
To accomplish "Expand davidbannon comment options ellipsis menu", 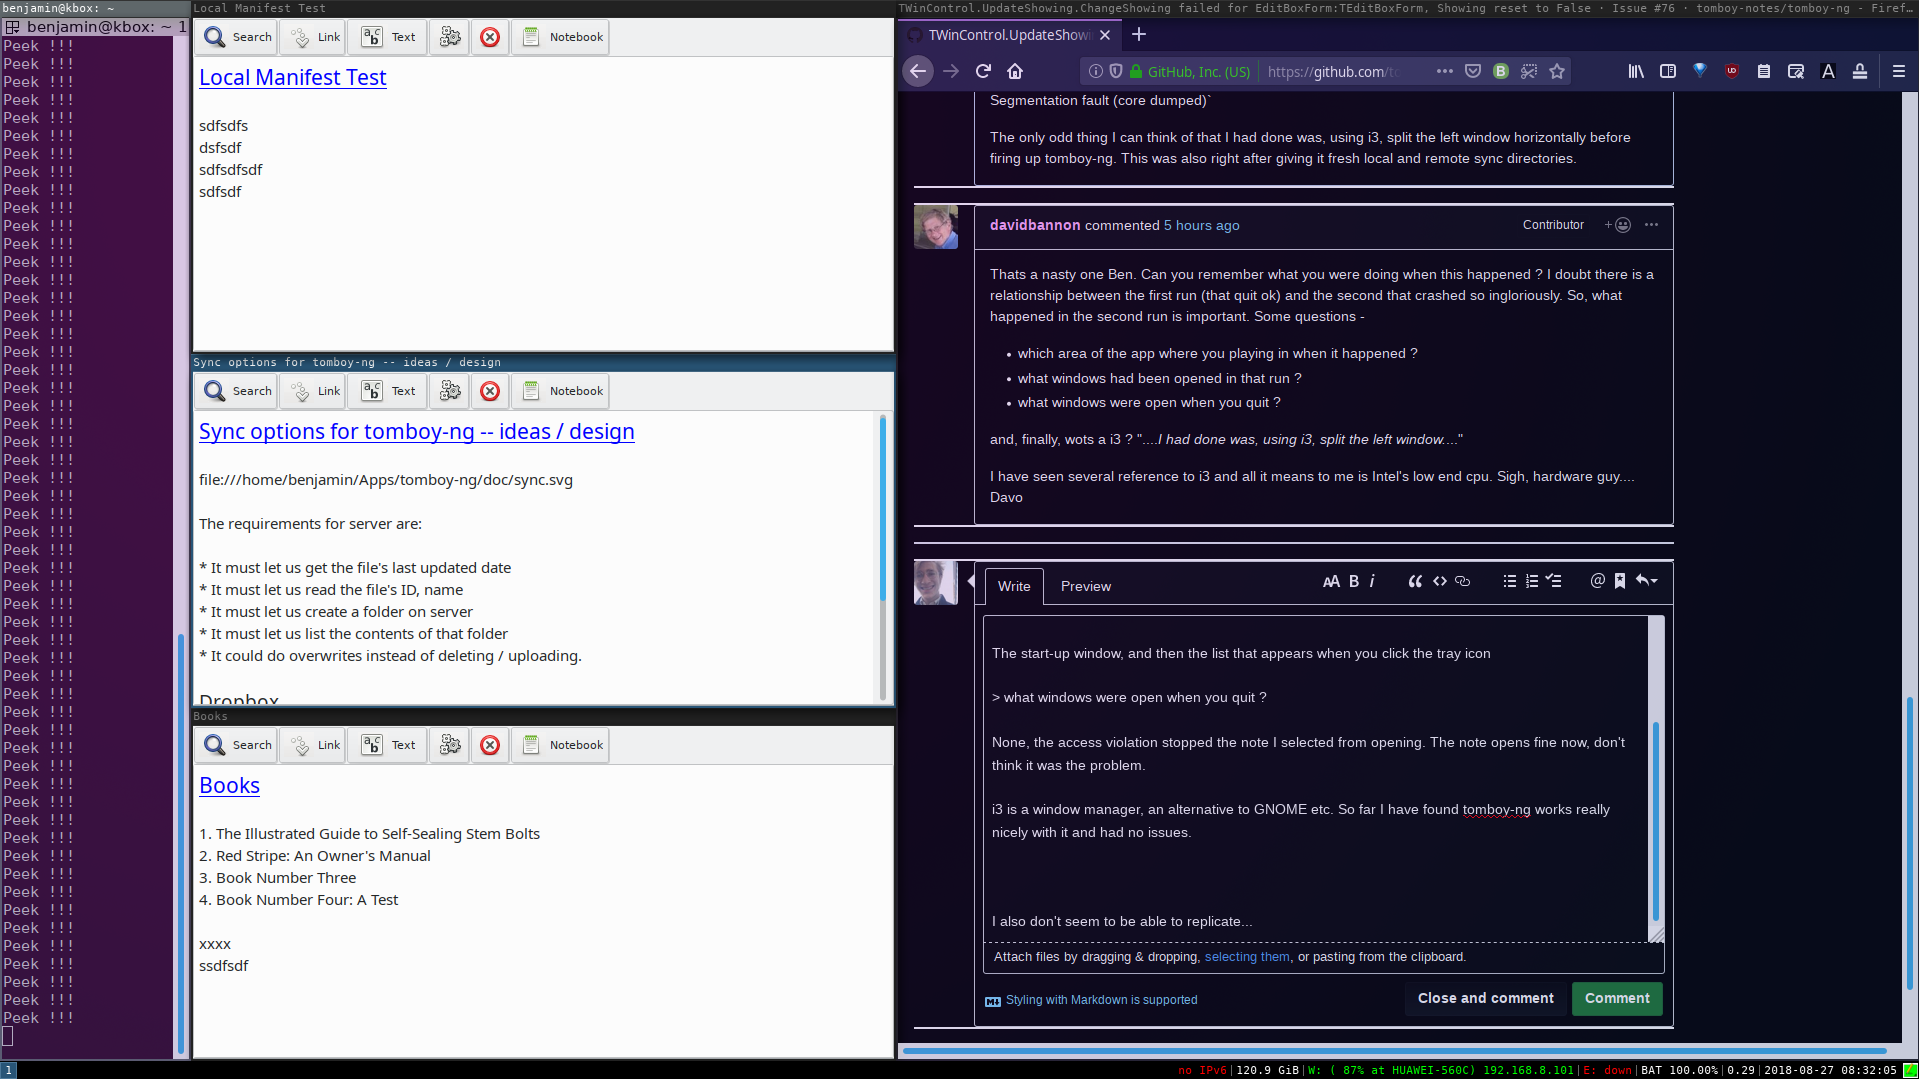I will click(1651, 225).
